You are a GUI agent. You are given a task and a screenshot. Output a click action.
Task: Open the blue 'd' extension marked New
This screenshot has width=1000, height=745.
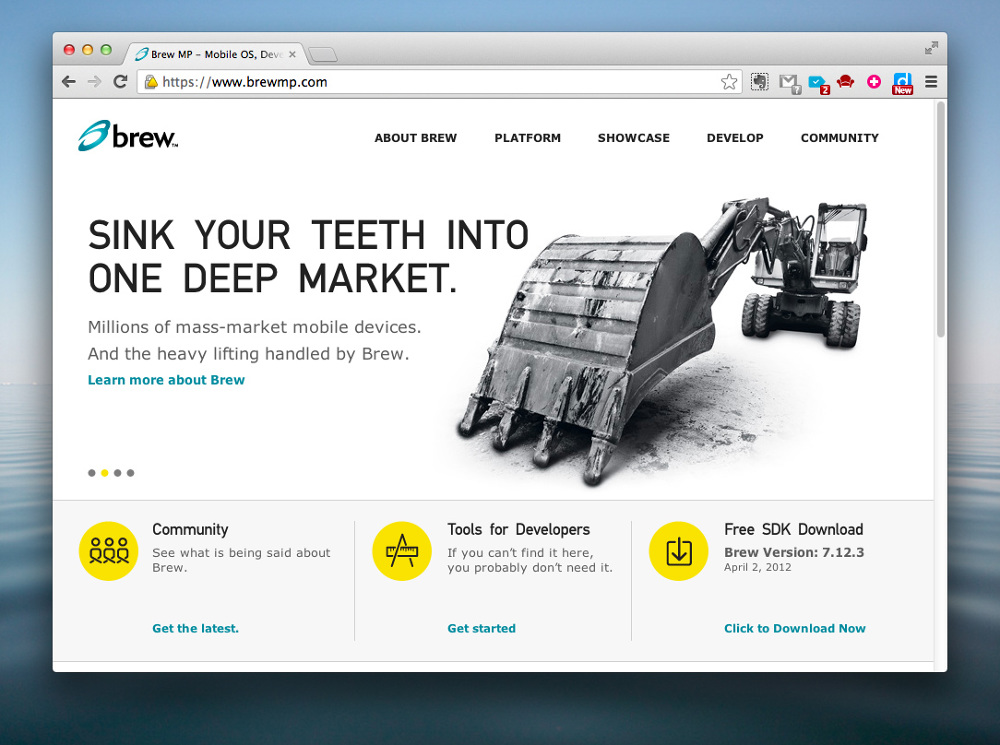tap(902, 84)
